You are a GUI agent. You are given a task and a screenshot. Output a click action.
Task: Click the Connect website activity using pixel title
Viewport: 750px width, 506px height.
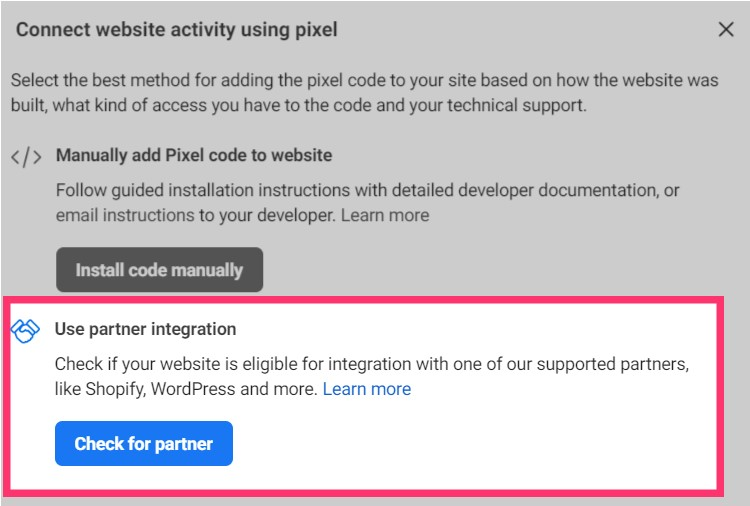pos(177,30)
